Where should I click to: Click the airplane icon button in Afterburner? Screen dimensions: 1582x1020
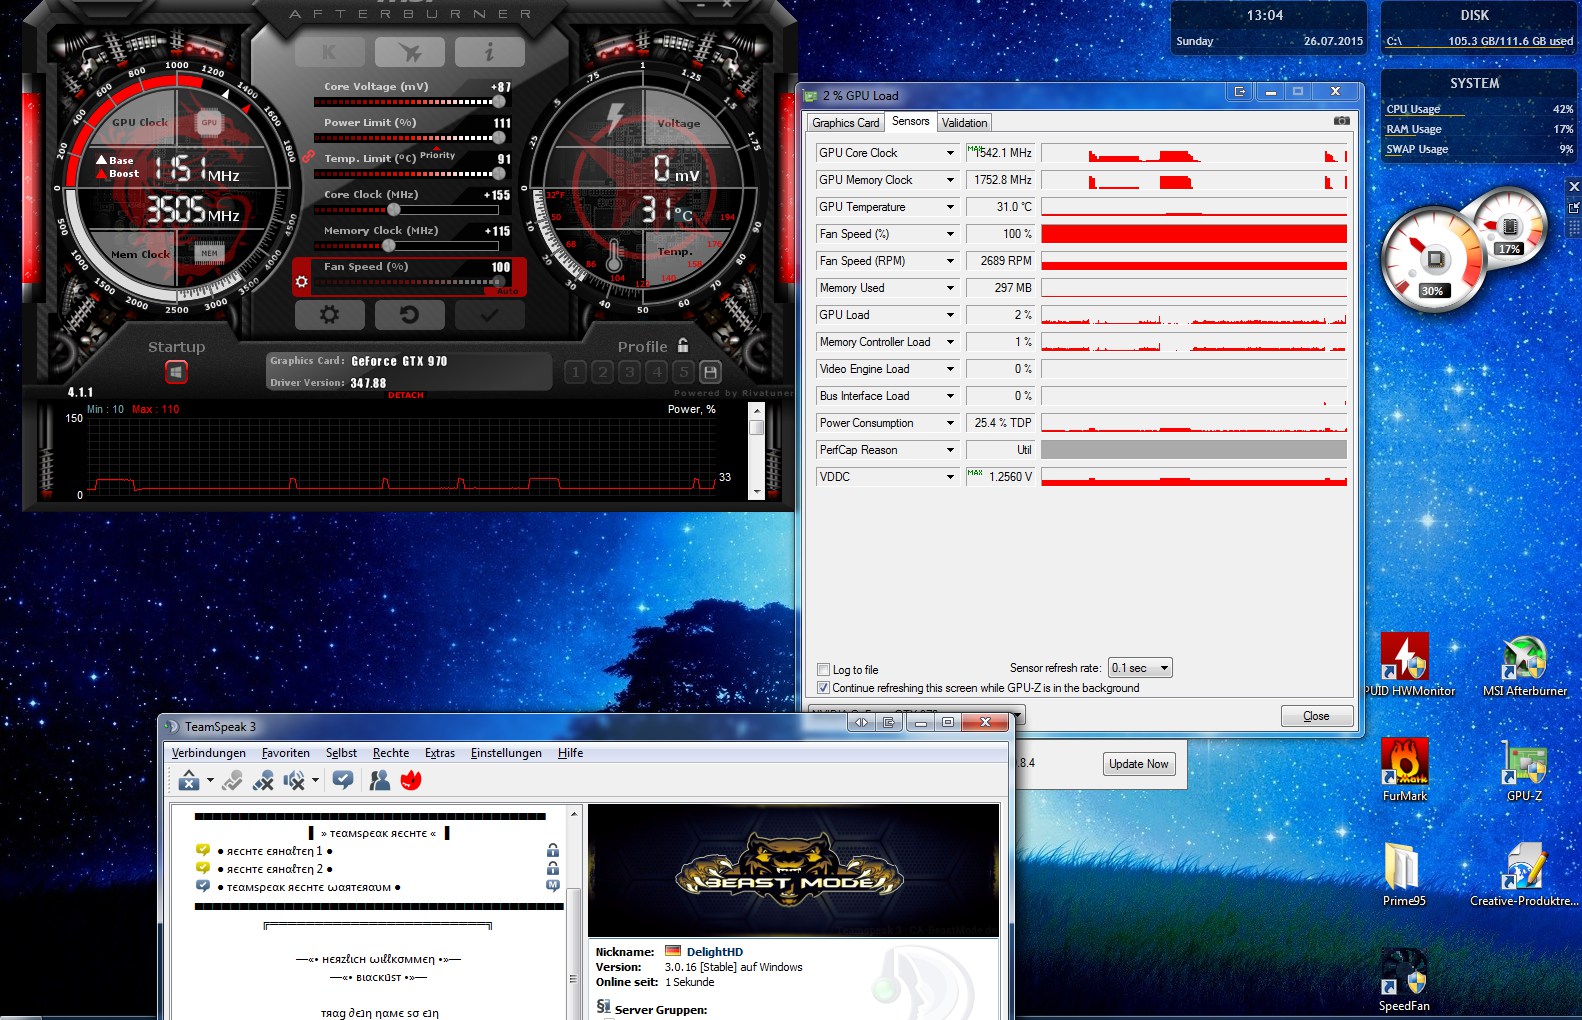coord(409,52)
